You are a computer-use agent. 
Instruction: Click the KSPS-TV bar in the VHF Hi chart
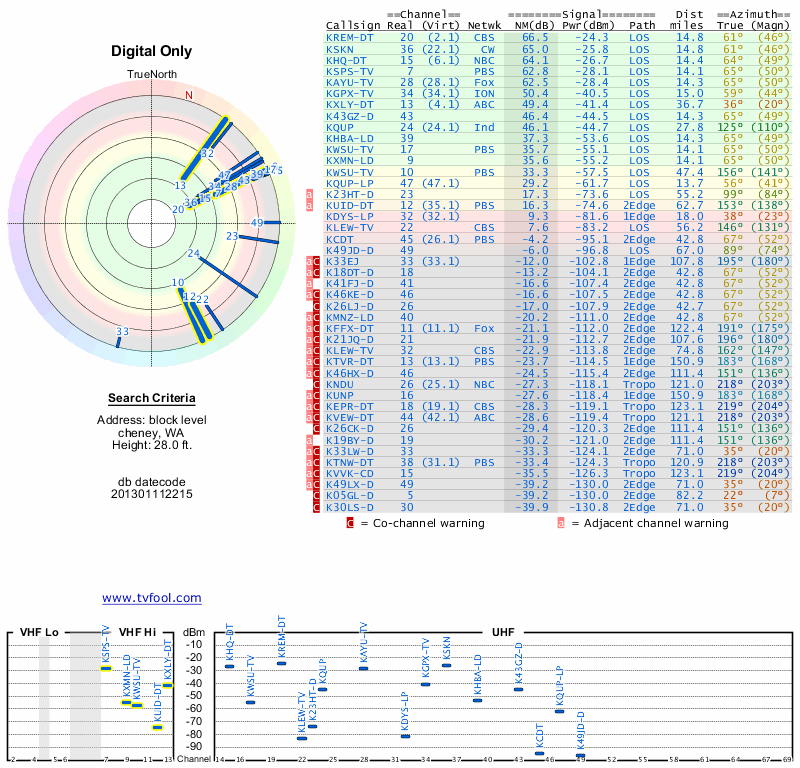[x=106, y=668]
